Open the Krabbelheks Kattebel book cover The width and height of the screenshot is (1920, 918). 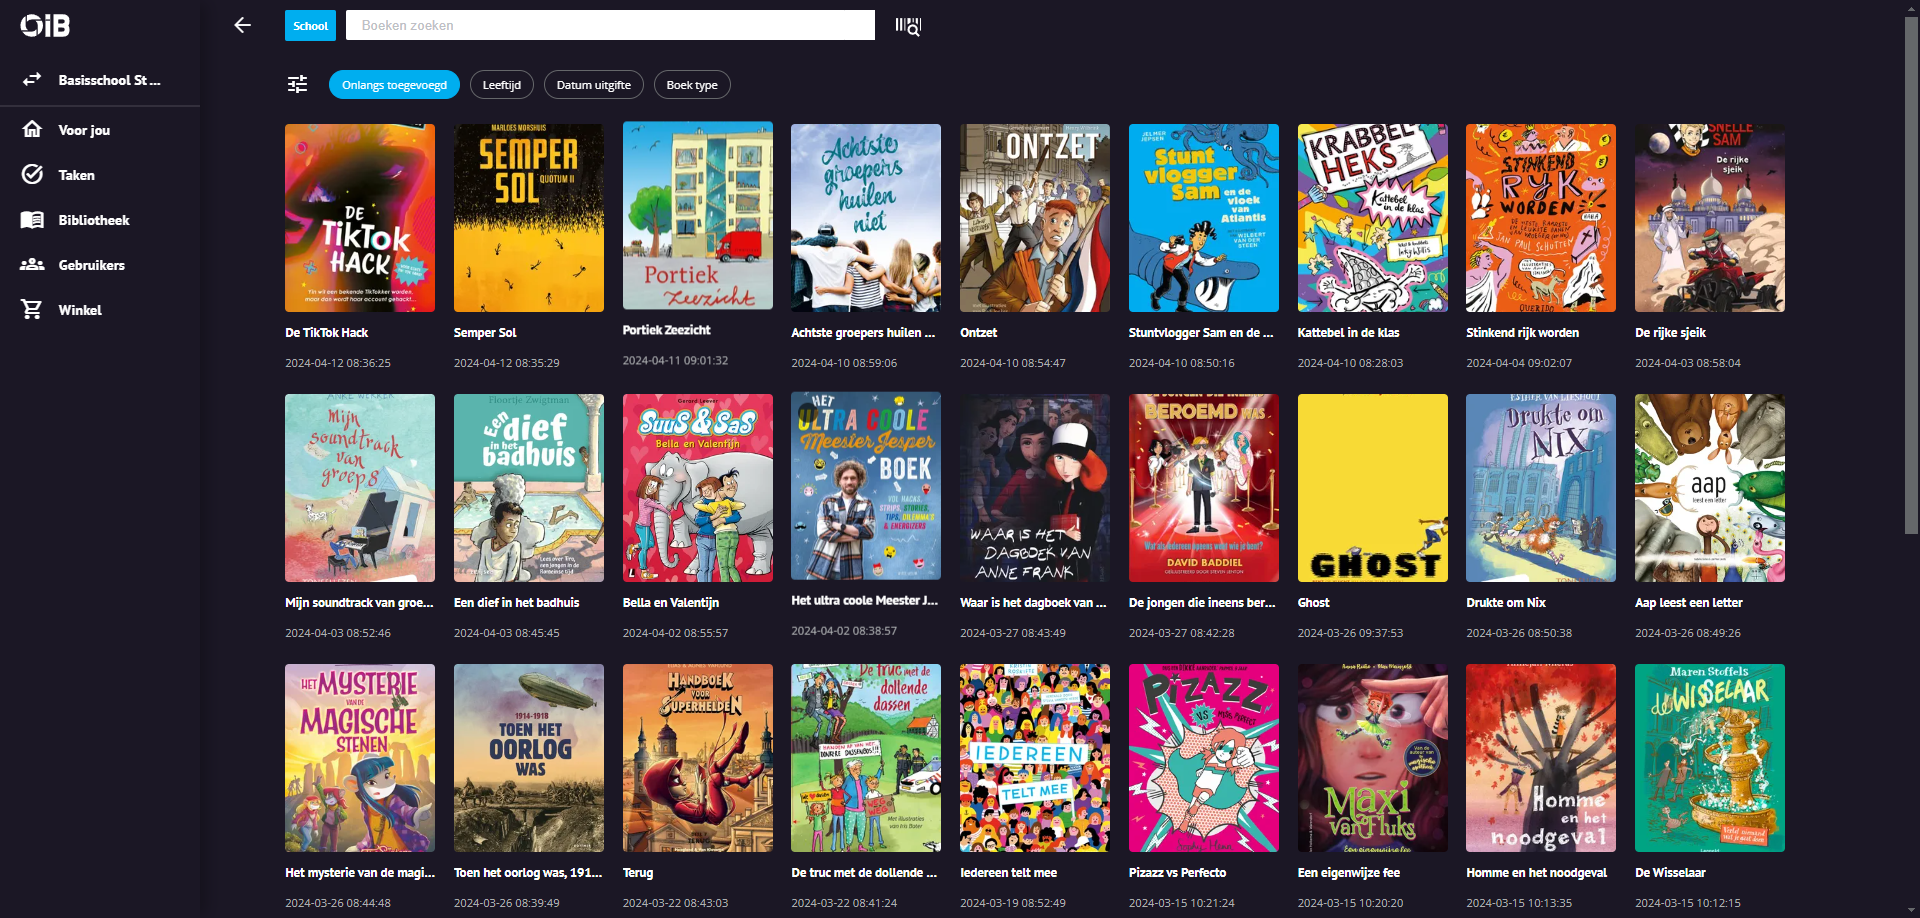tap(1373, 218)
